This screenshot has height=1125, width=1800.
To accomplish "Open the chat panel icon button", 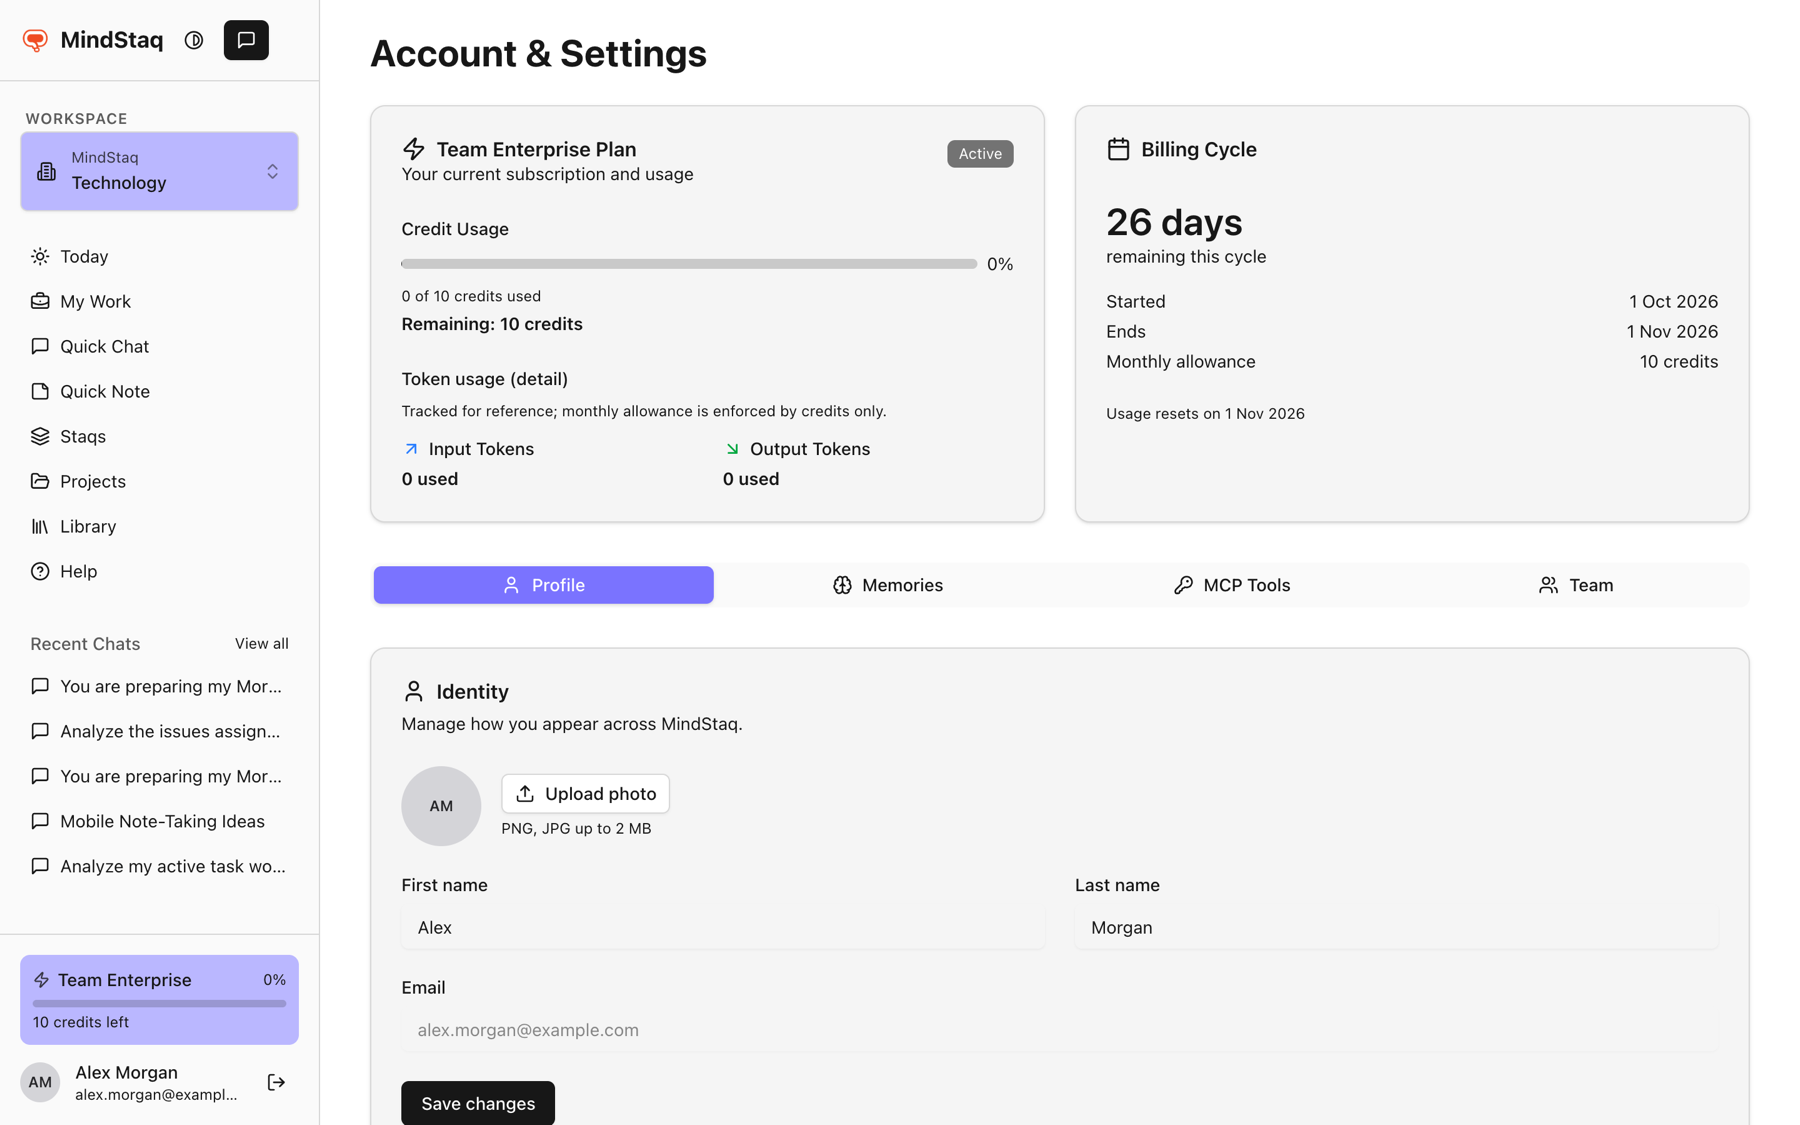I will click(246, 40).
